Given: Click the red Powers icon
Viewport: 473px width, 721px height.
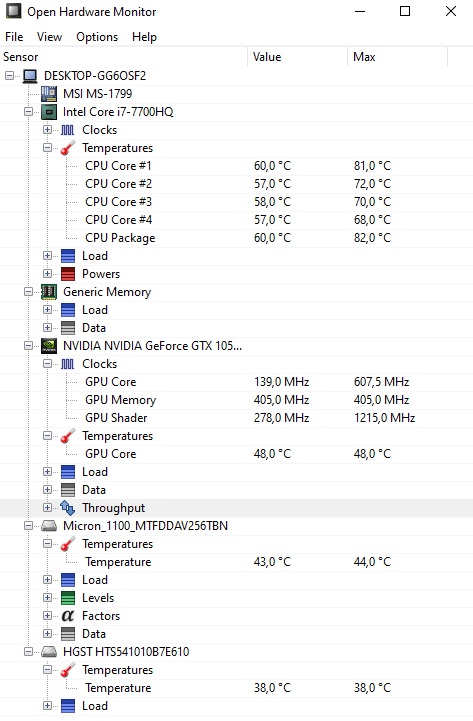Looking at the screenshot, I should (x=68, y=274).
